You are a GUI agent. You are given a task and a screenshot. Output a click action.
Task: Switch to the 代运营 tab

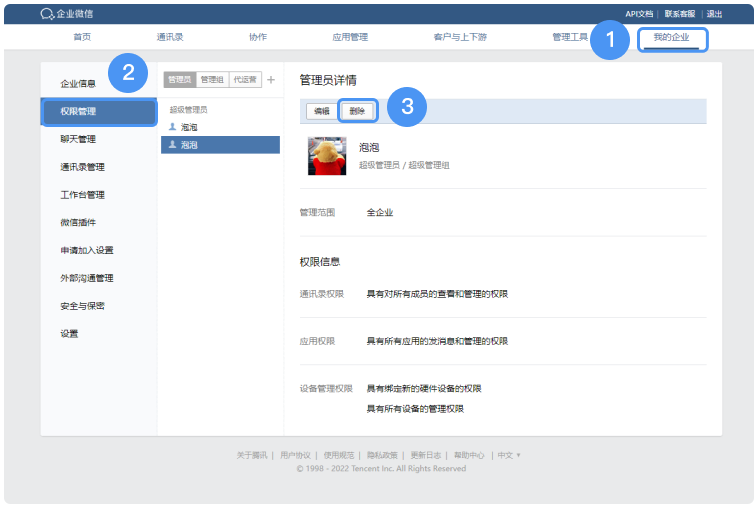pyautogui.click(x=244, y=80)
